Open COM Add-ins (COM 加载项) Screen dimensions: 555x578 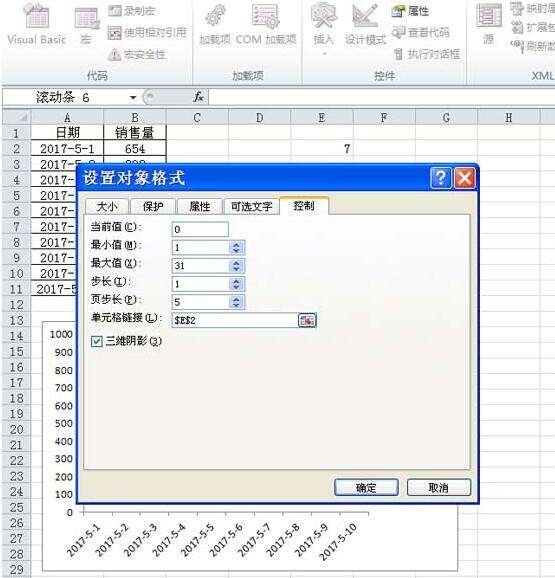pos(266,25)
